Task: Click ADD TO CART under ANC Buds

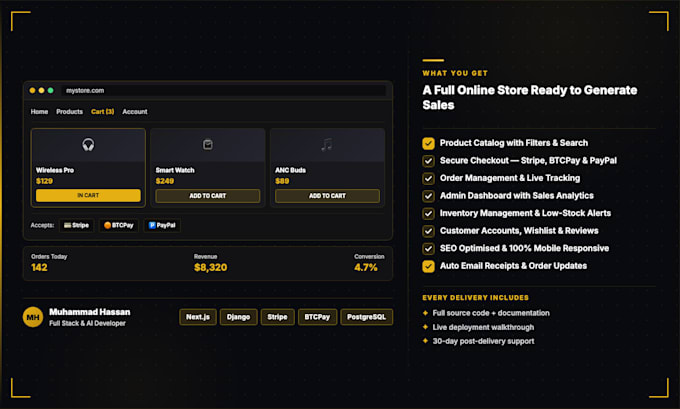Action: (327, 196)
